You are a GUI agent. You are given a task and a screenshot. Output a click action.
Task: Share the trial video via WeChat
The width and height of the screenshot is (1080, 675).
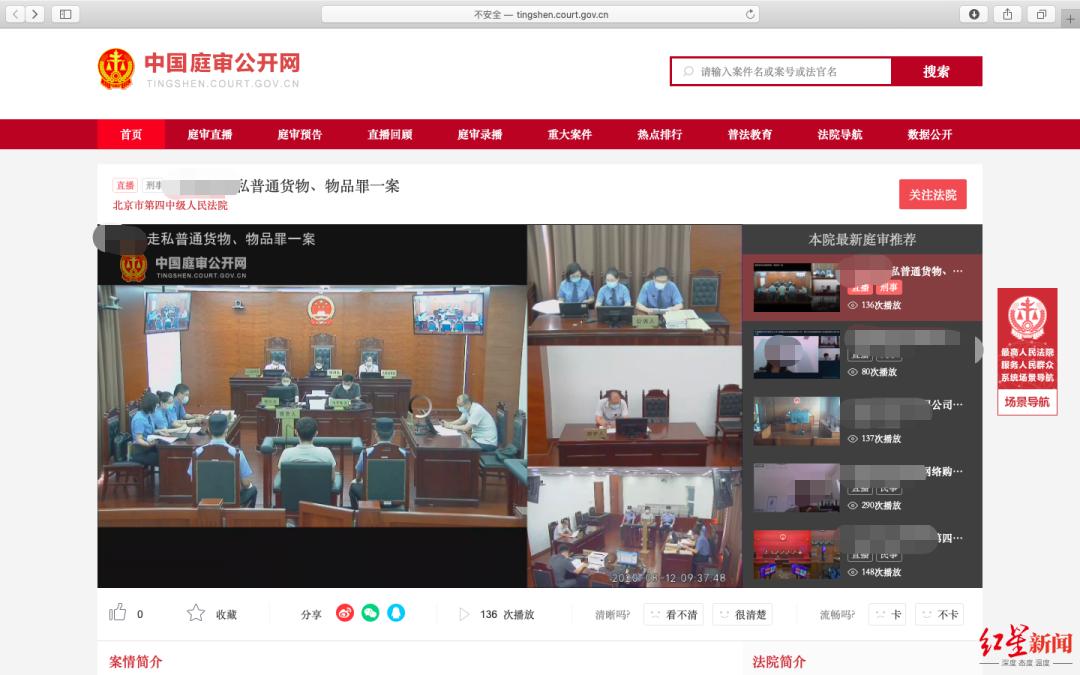tap(370, 613)
